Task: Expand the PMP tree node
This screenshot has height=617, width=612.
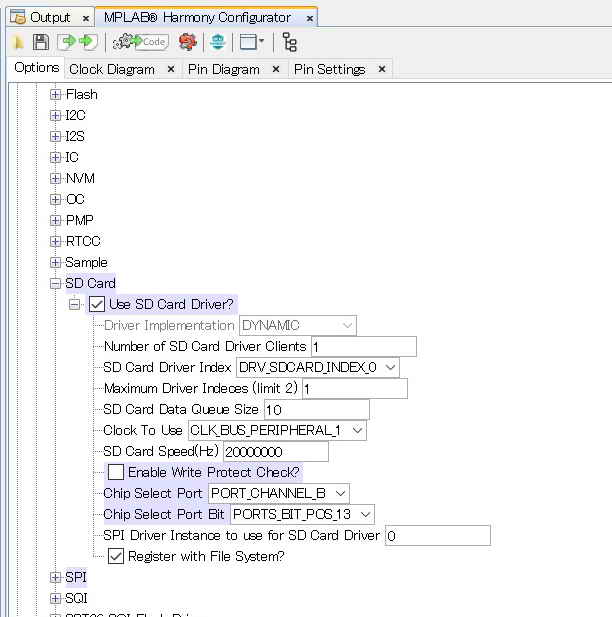Action: 55,220
